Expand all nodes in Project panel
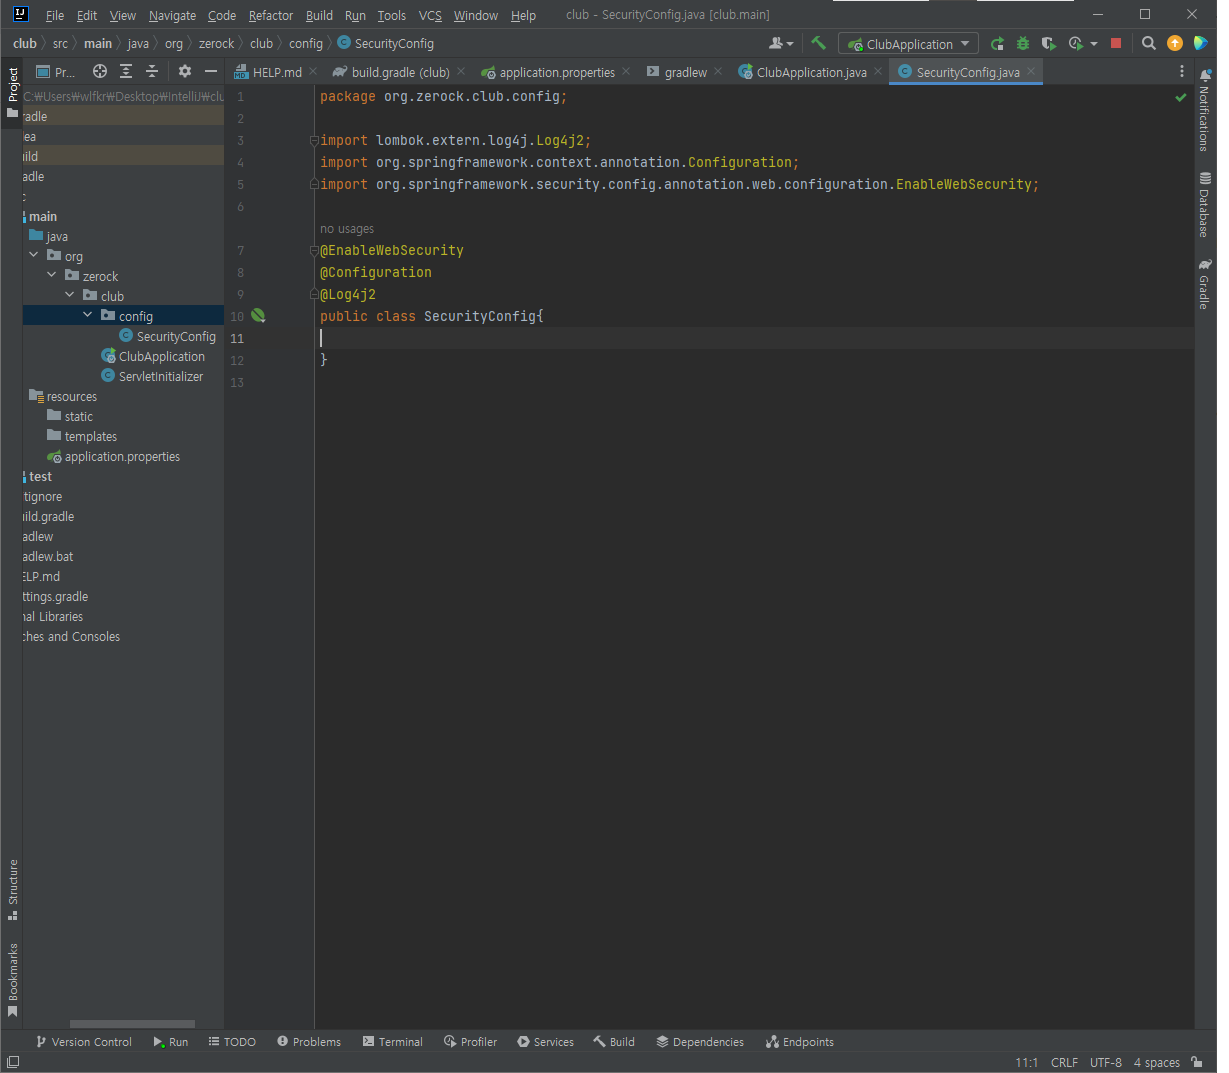The height and width of the screenshot is (1073, 1229). (126, 71)
